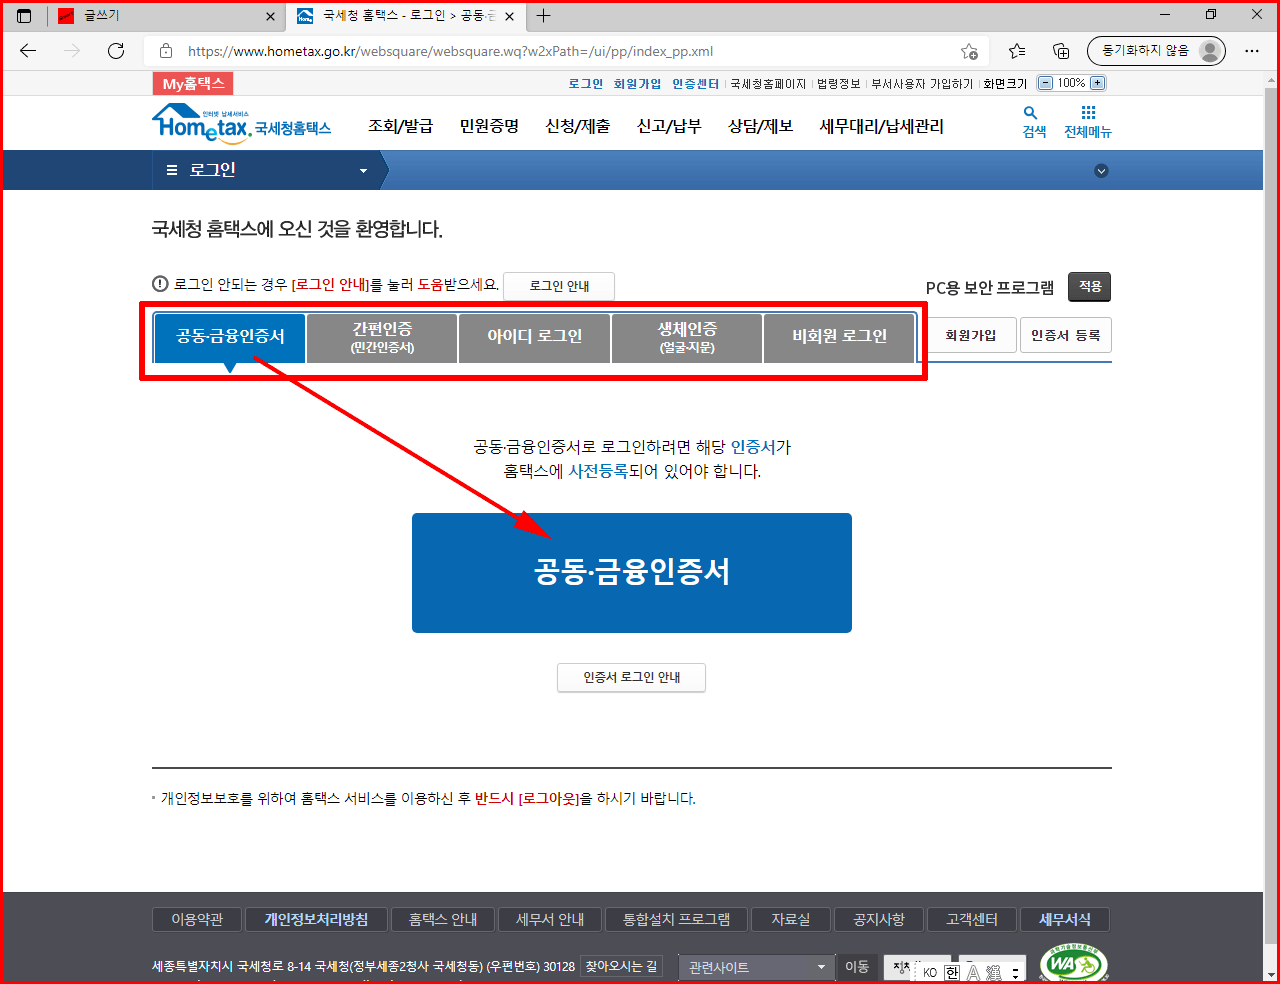Open footer 고객센터 link
The height and width of the screenshot is (984, 1280).
click(x=972, y=920)
